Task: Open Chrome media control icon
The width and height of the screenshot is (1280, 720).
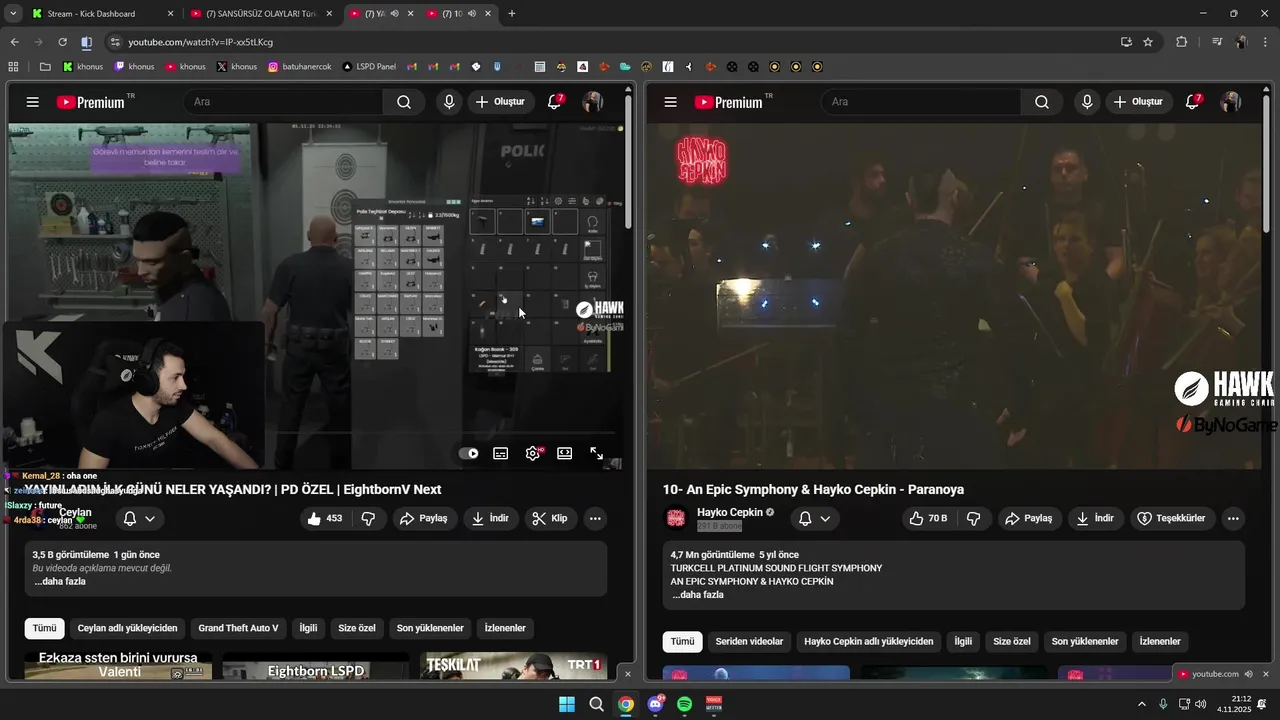Action: [x=1217, y=42]
